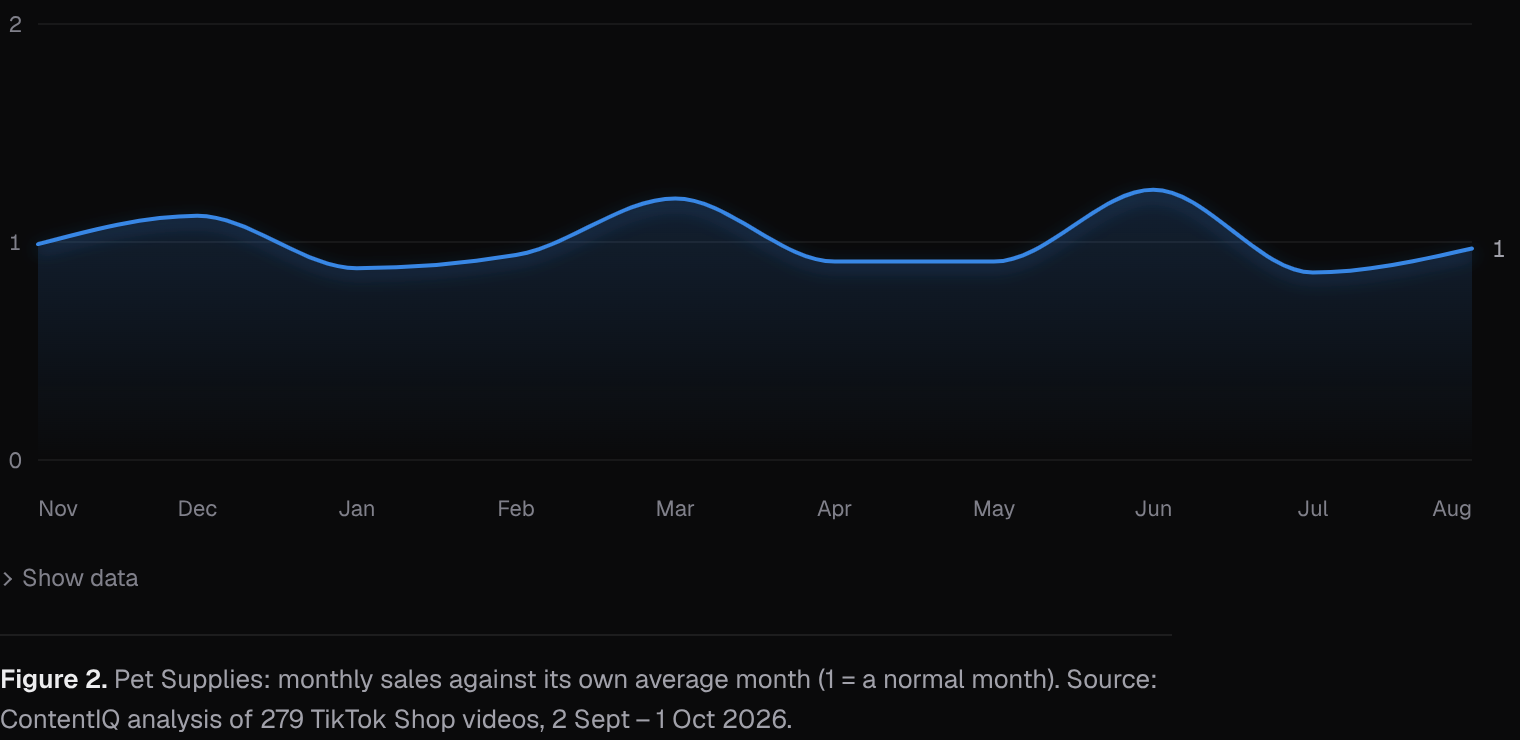Expand the Show data section
Image resolution: width=1520 pixels, height=740 pixels.
70,578
